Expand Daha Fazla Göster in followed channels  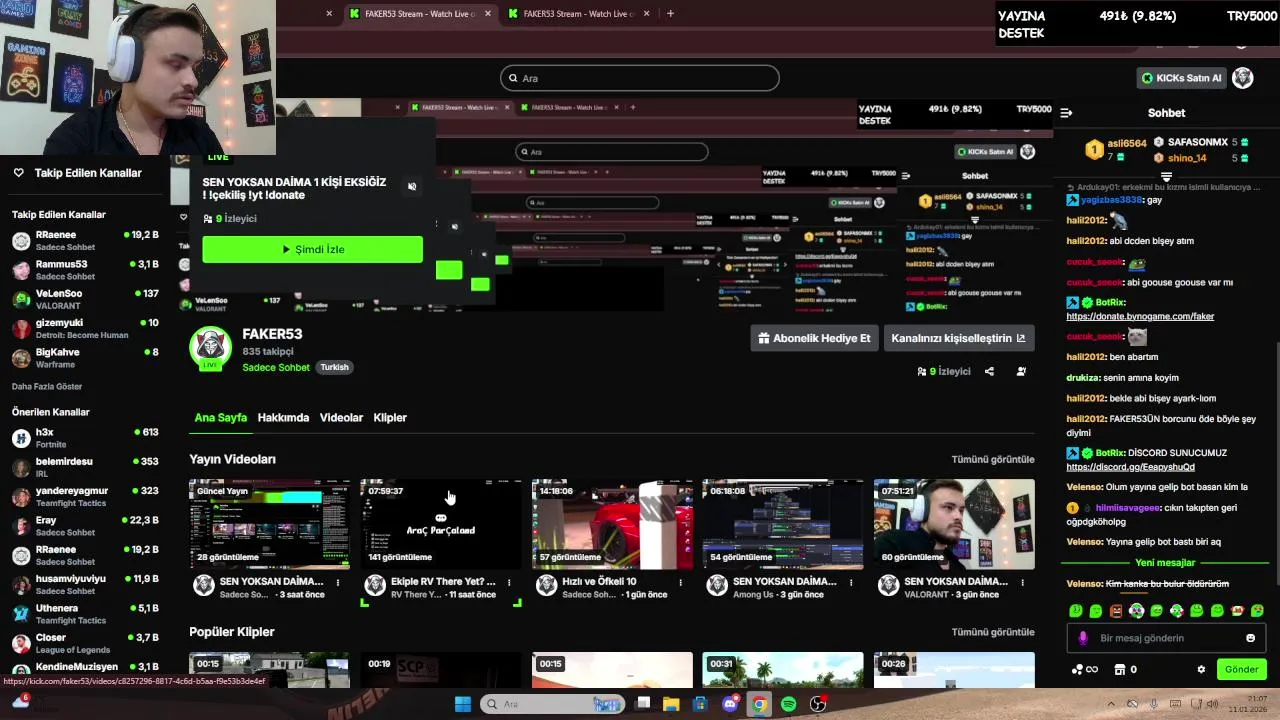point(47,386)
